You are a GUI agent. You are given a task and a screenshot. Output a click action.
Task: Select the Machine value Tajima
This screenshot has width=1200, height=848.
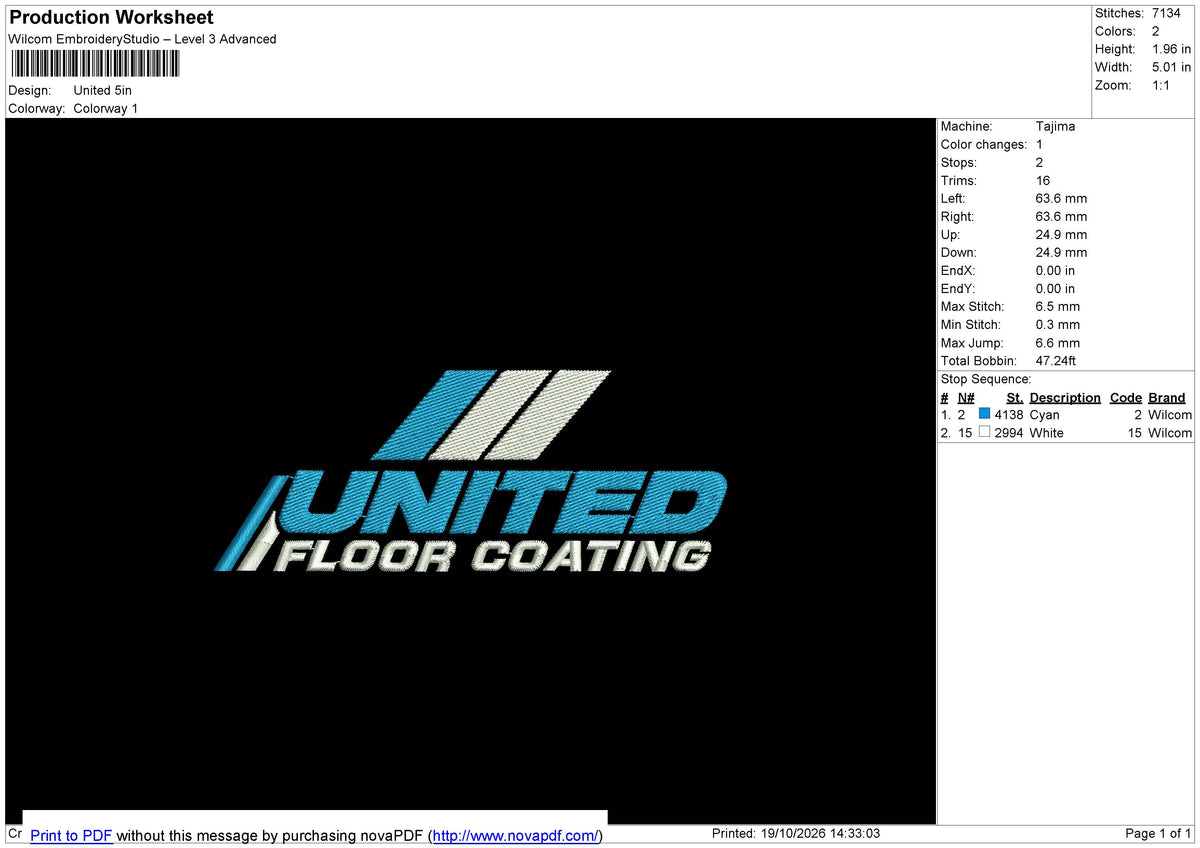(x=1056, y=126)
